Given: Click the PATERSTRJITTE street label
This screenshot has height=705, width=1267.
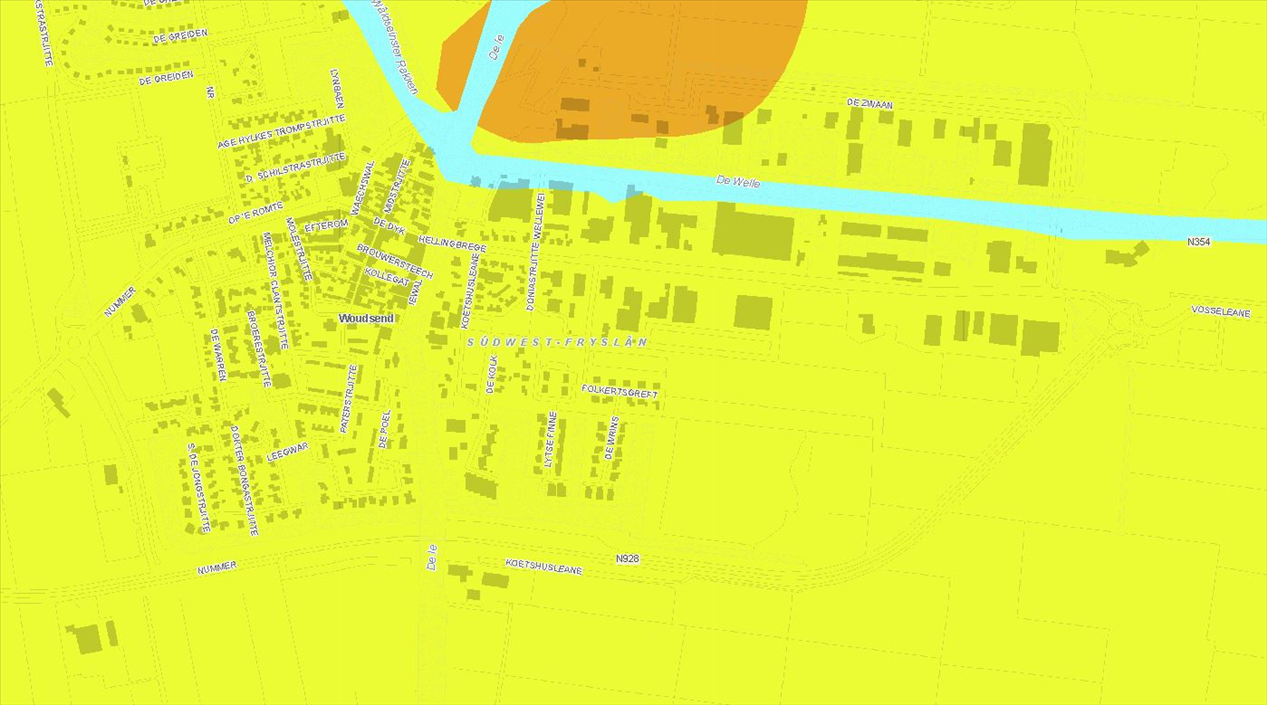Looking at the screenshot, I should (x=349, y=398).
